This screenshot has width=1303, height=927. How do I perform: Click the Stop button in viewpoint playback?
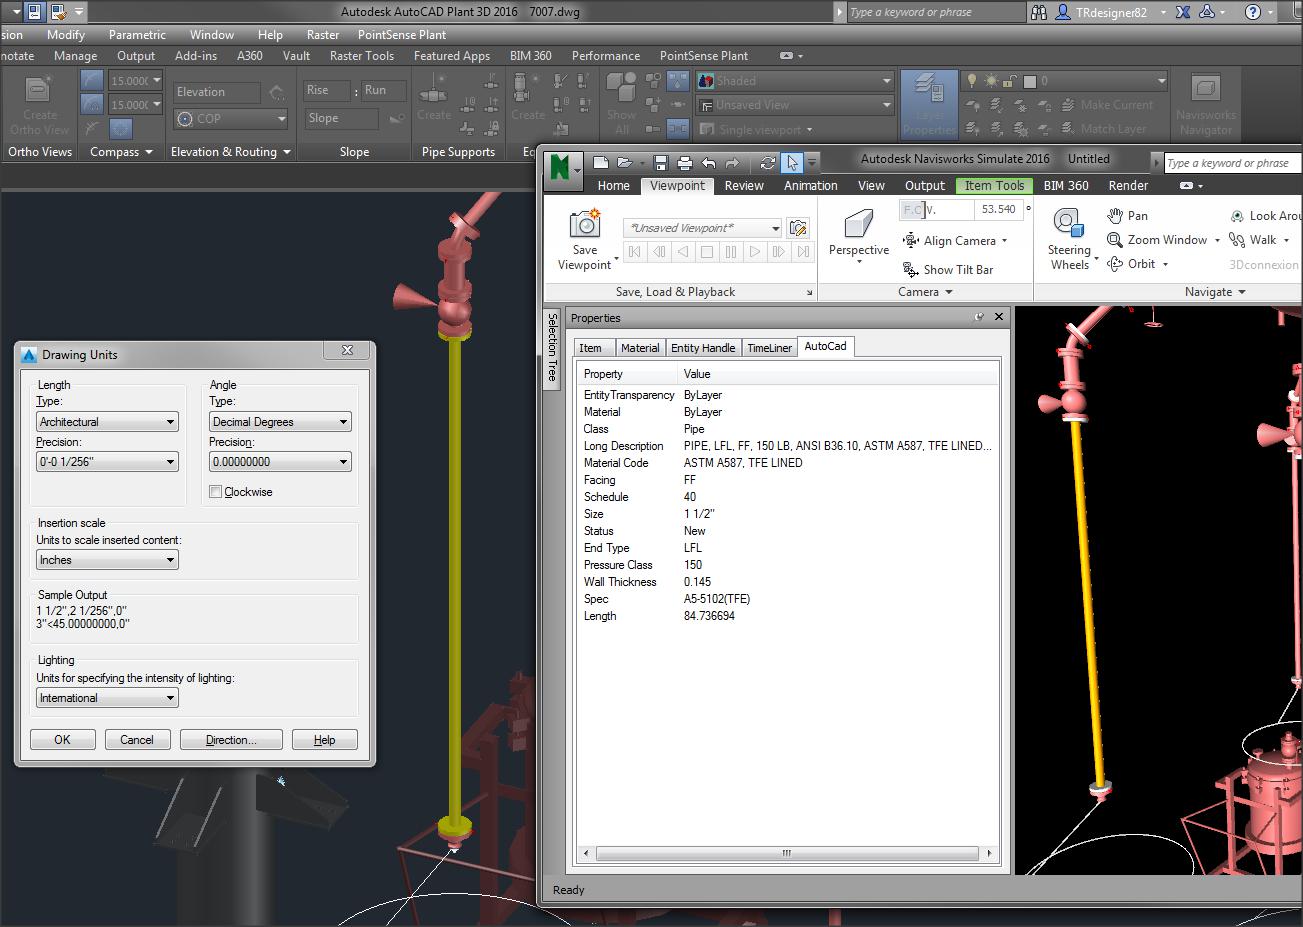click(707, 252)
